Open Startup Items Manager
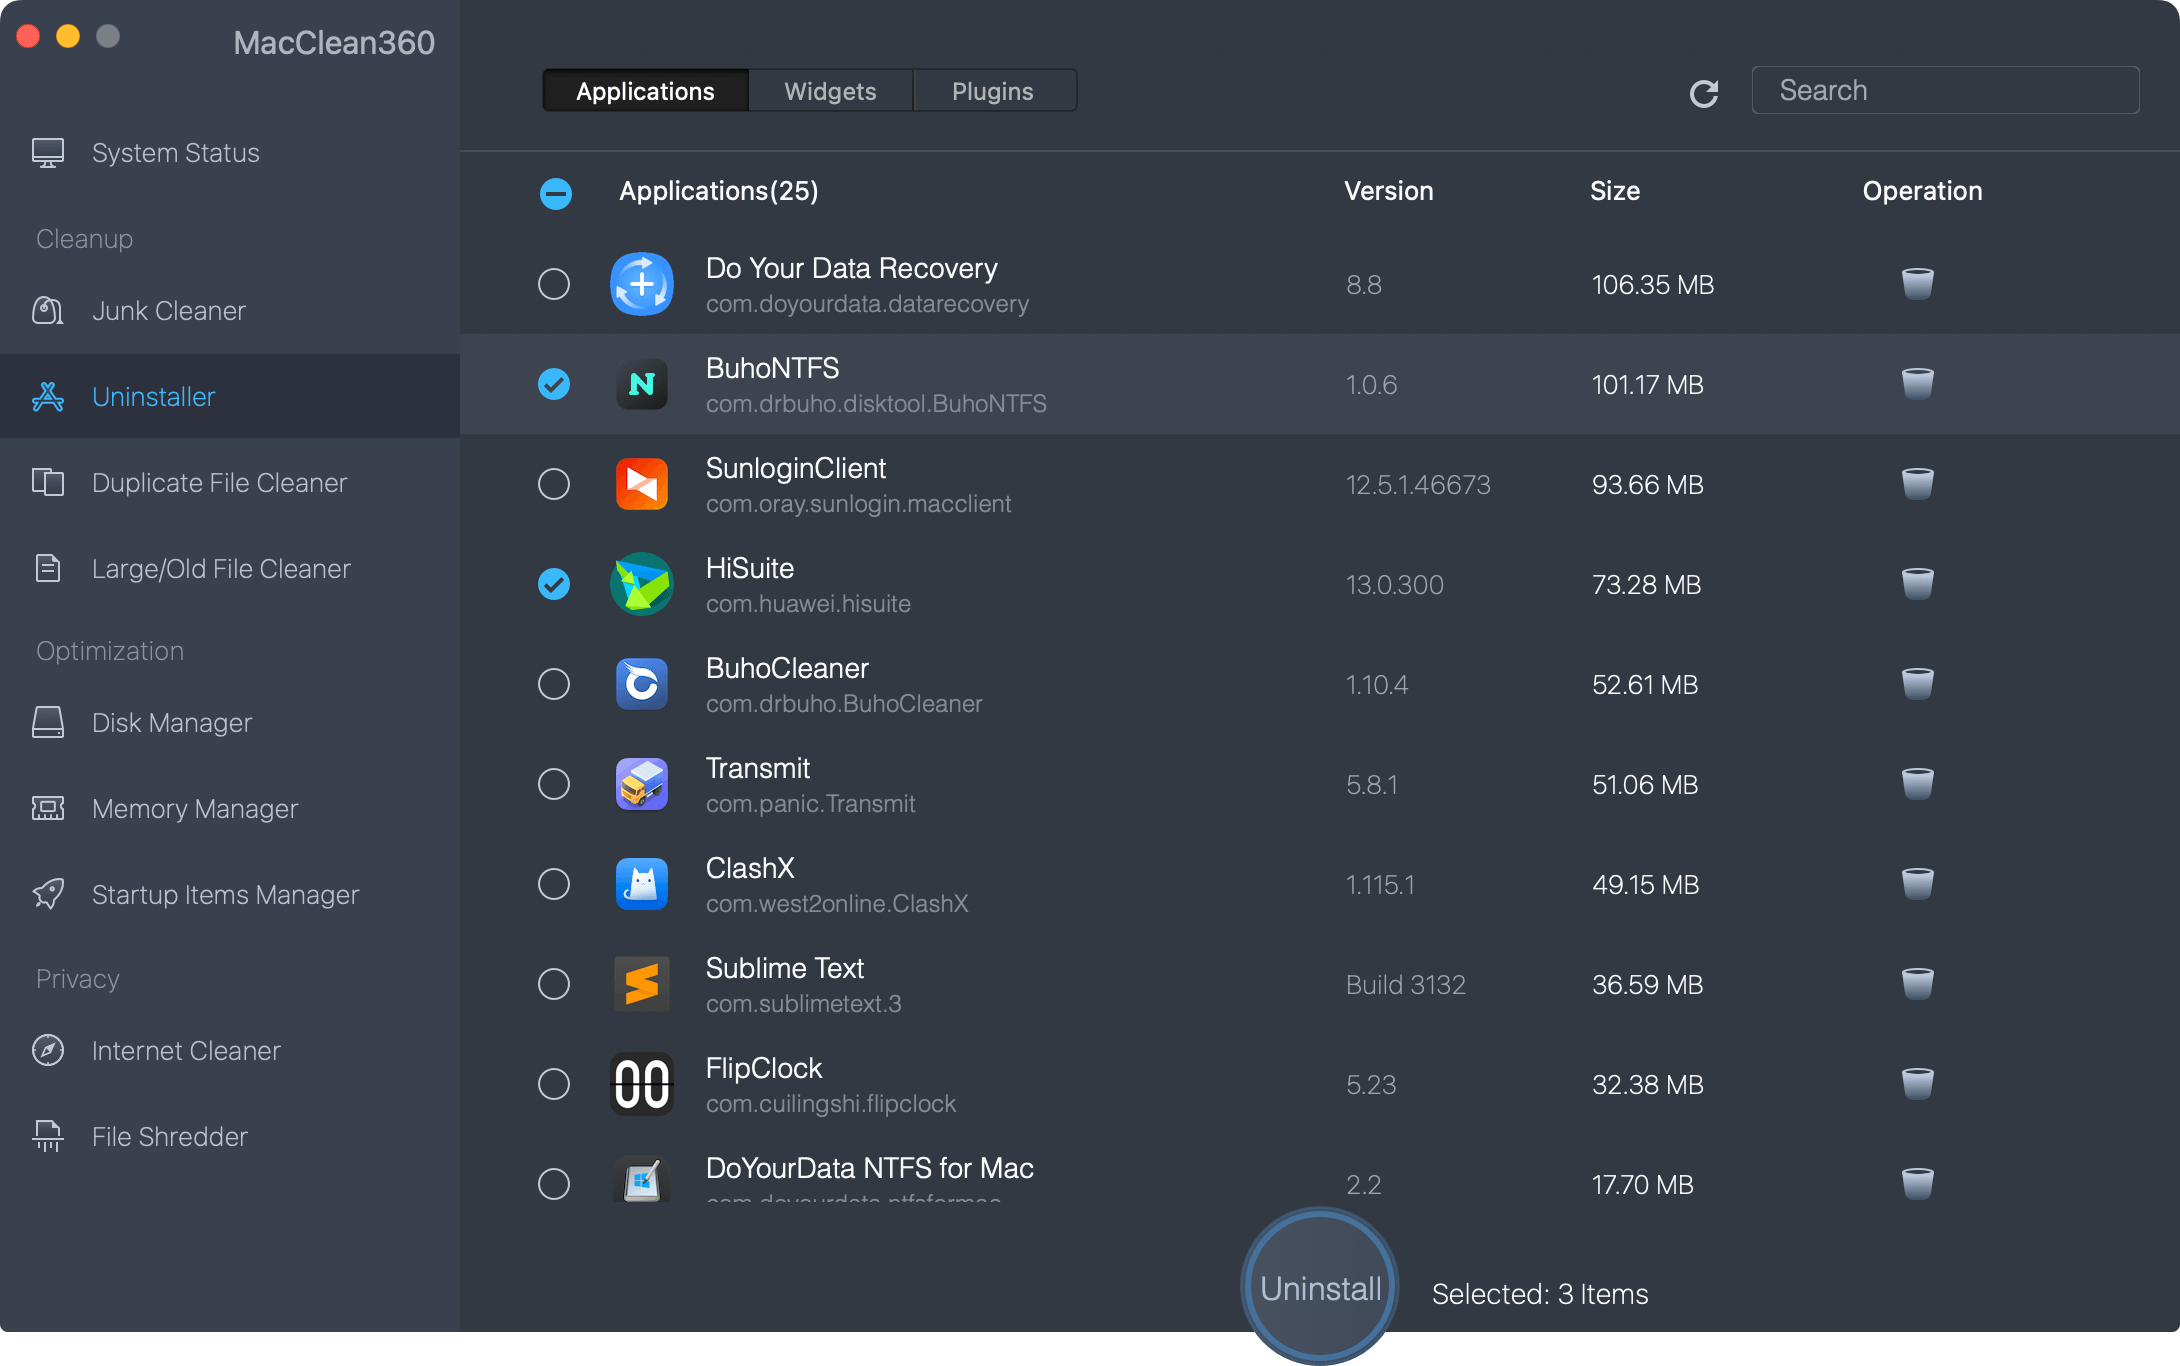2180x1366 pixels. pos(224,894)
